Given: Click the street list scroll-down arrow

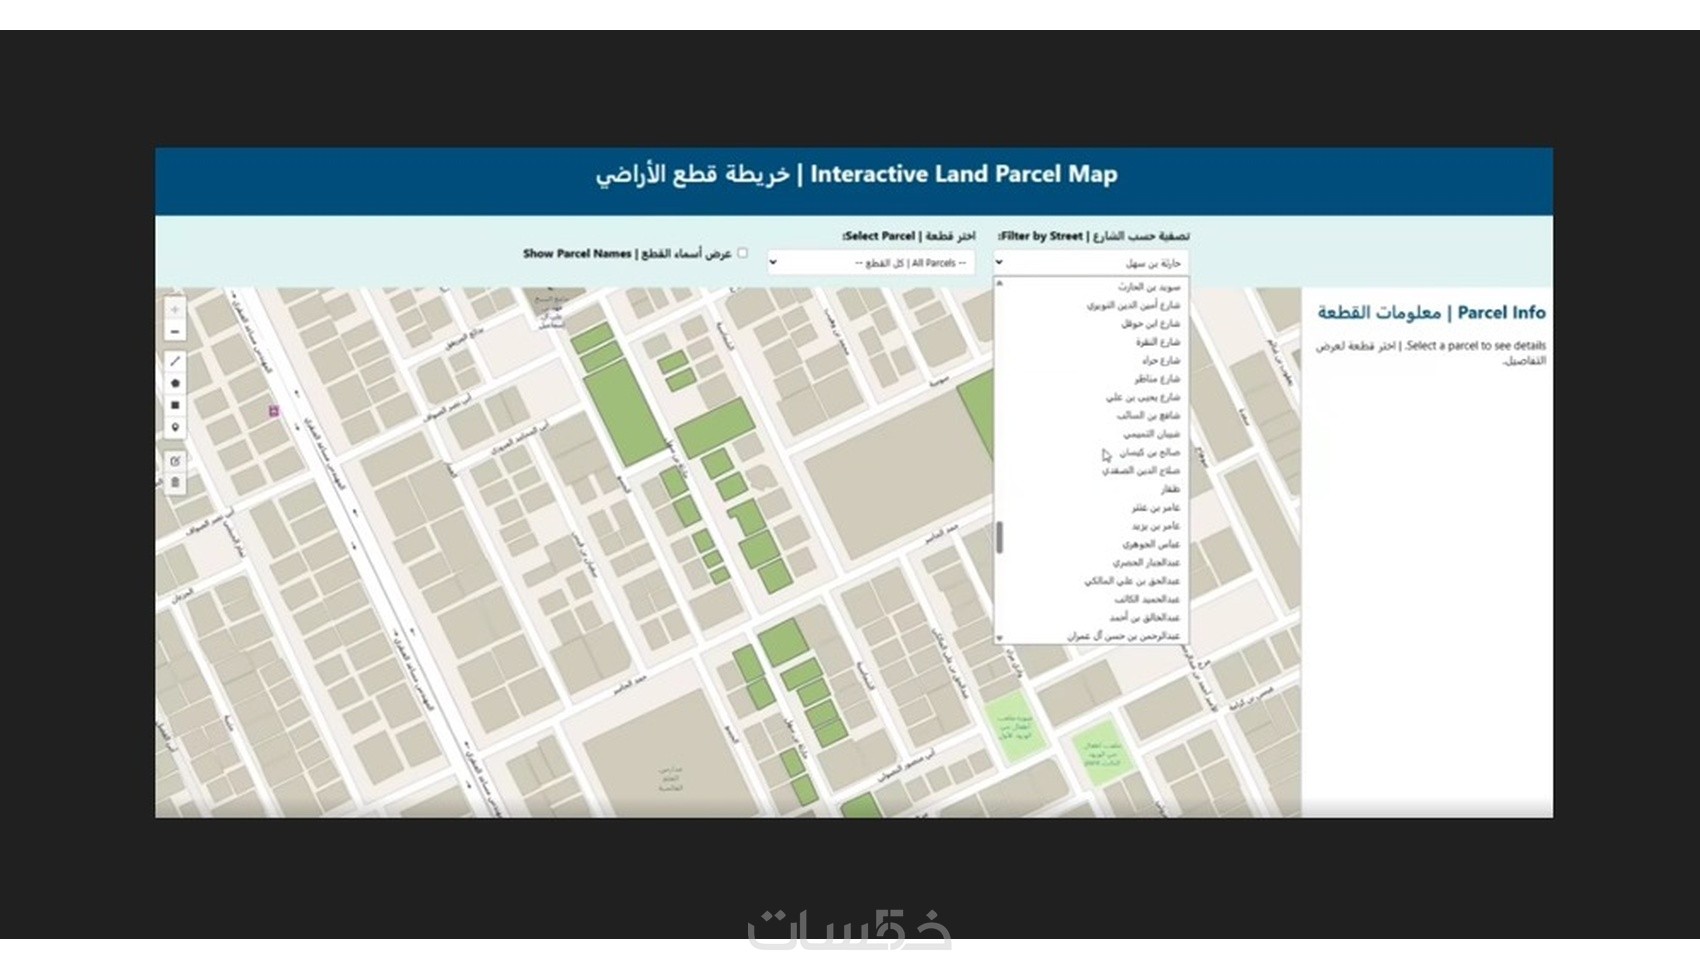Looking at the screenshot, I should [x=999, y=638].
